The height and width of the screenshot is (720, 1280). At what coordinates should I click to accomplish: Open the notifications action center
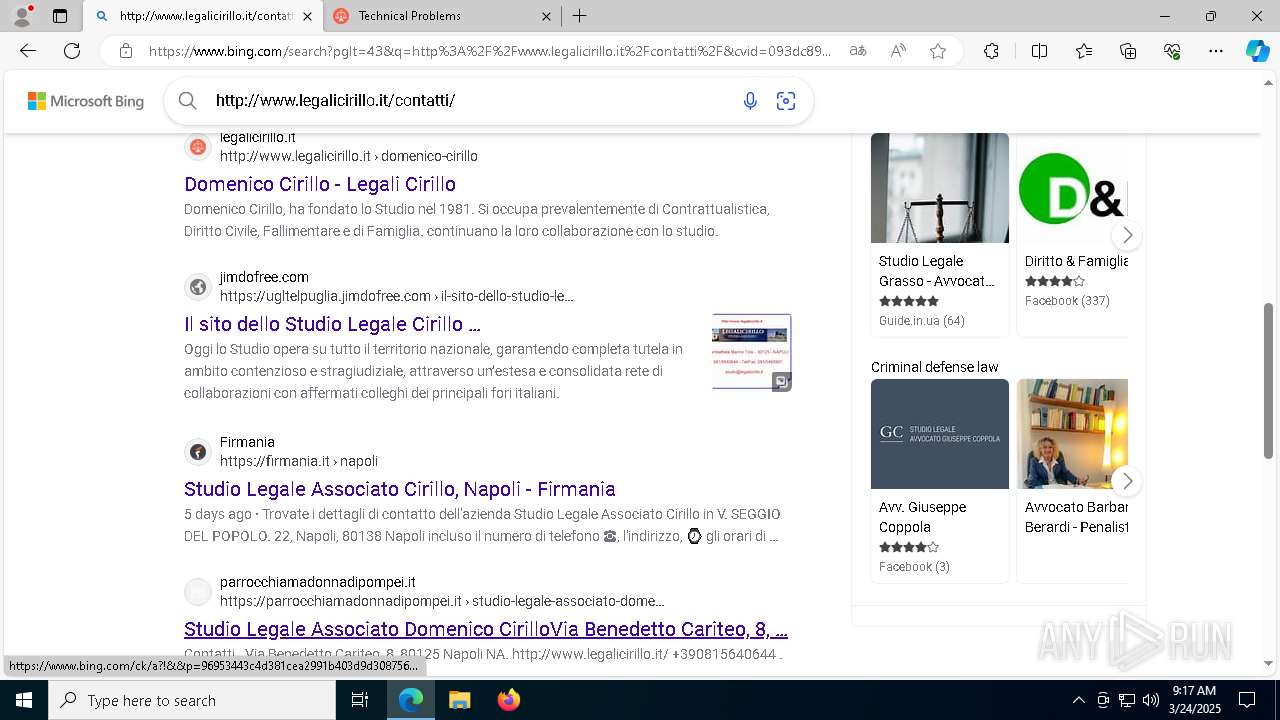[x=1247, y=700]
